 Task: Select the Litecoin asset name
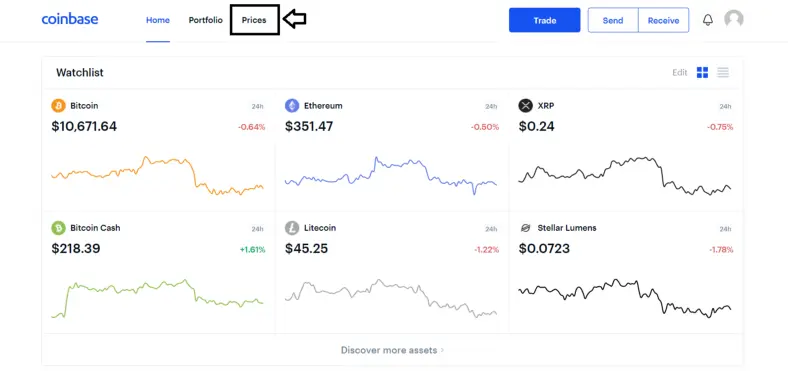click(x=320, y=228)
